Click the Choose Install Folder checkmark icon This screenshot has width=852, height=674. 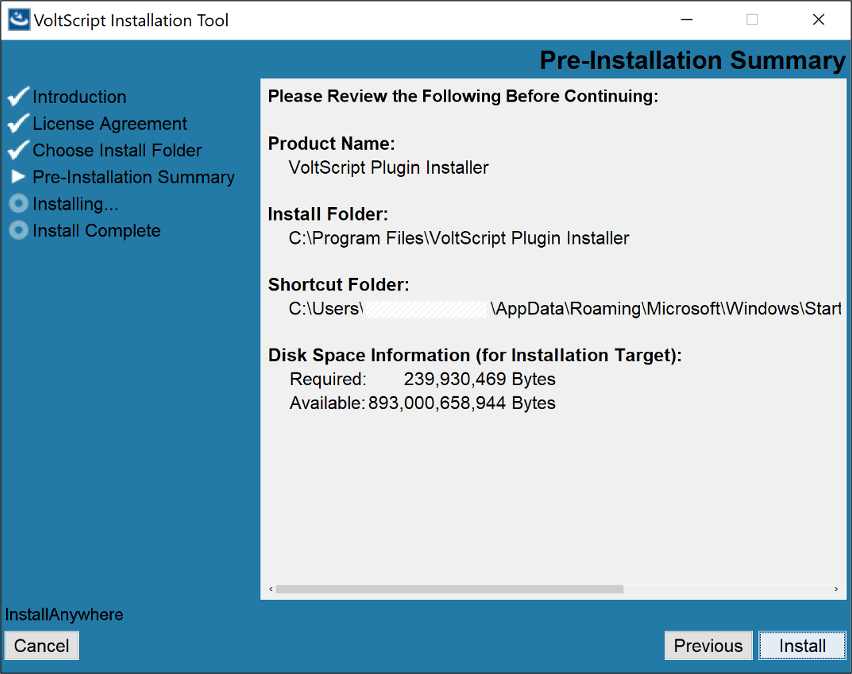[18, 151]
